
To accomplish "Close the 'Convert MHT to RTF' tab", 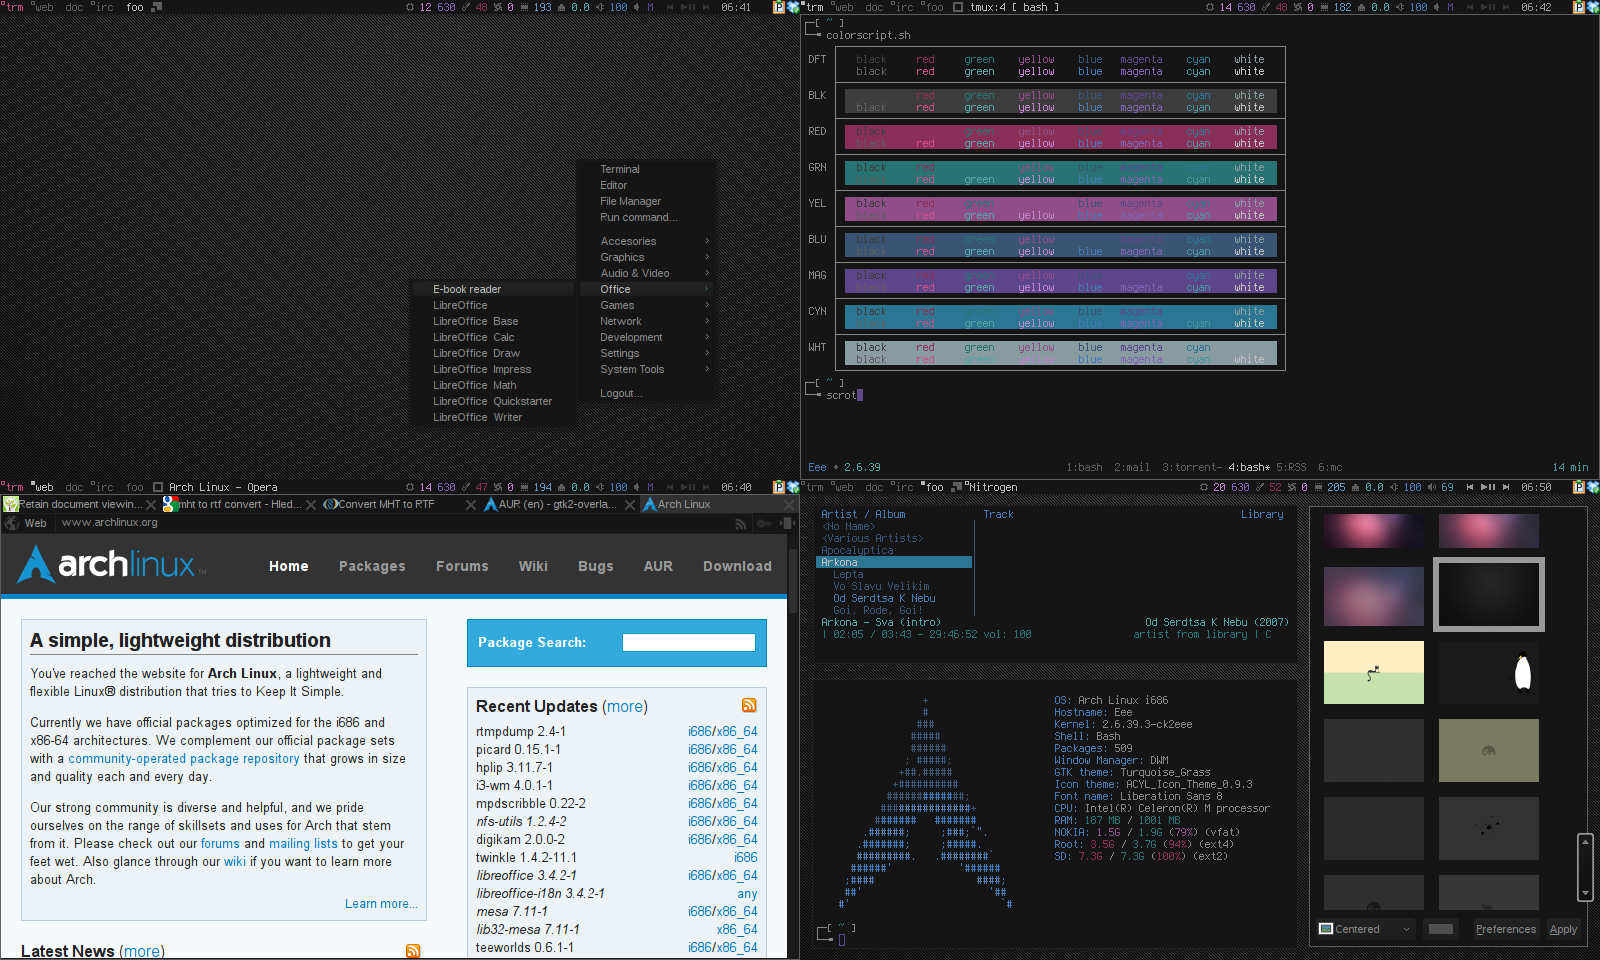I will (471, 505).
